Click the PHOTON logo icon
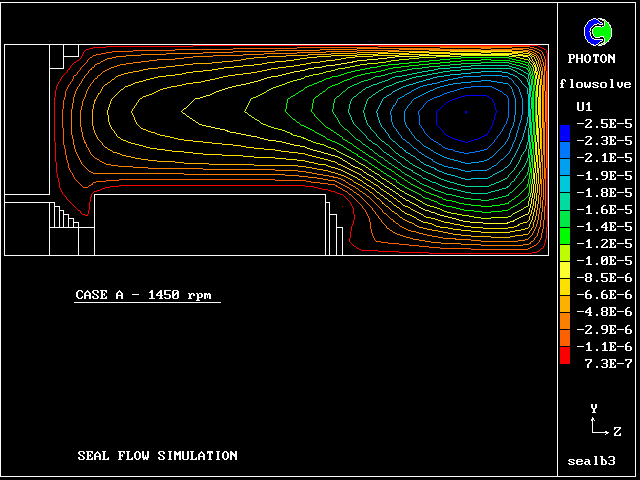Image resolution: width=640 pixels, height=480 pixels. (598, 32)
